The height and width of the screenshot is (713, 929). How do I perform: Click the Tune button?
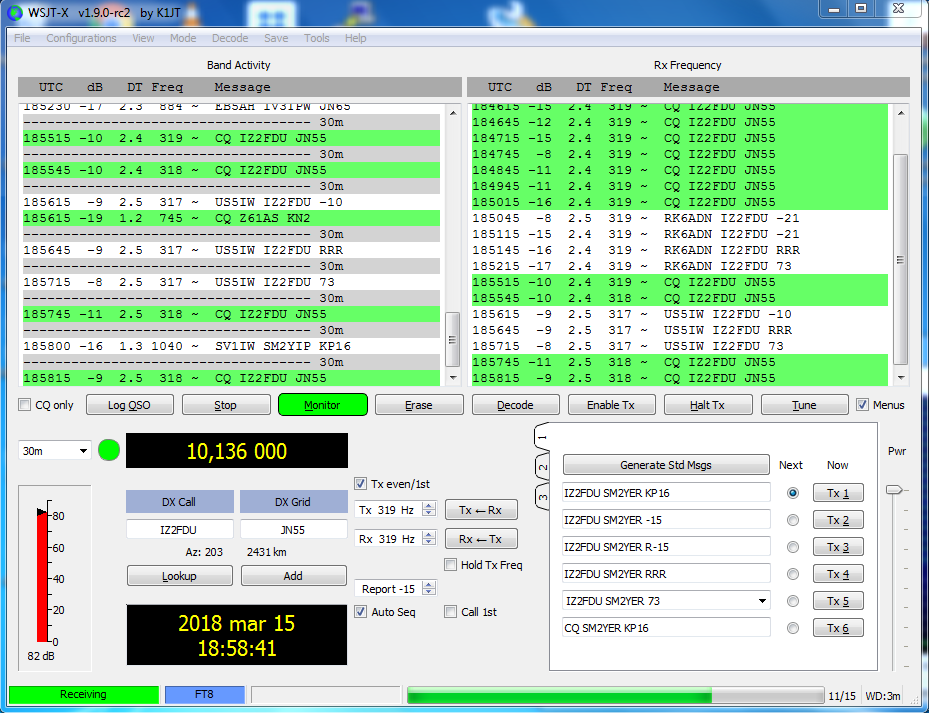[805, 405]
